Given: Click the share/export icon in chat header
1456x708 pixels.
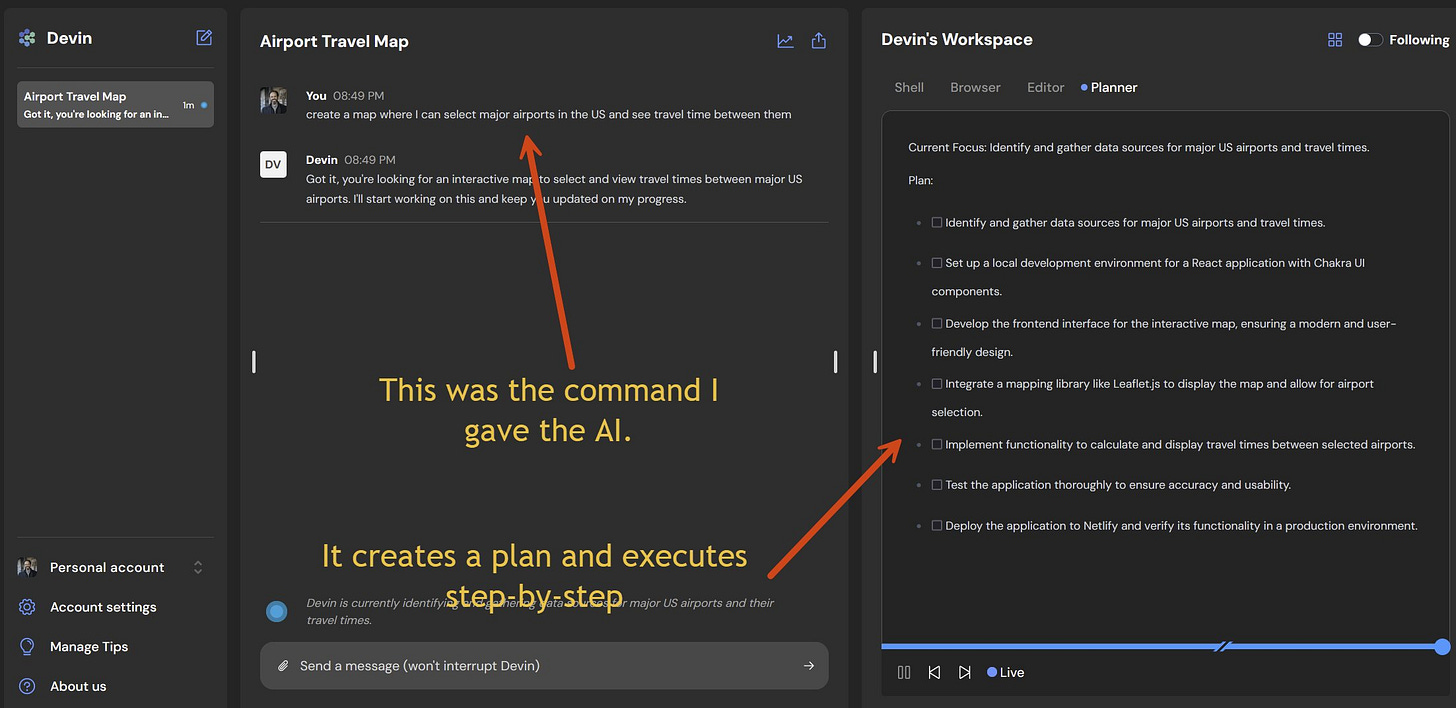Looking at the screenshot, I should pyautogui.click(x=819, y=41).
